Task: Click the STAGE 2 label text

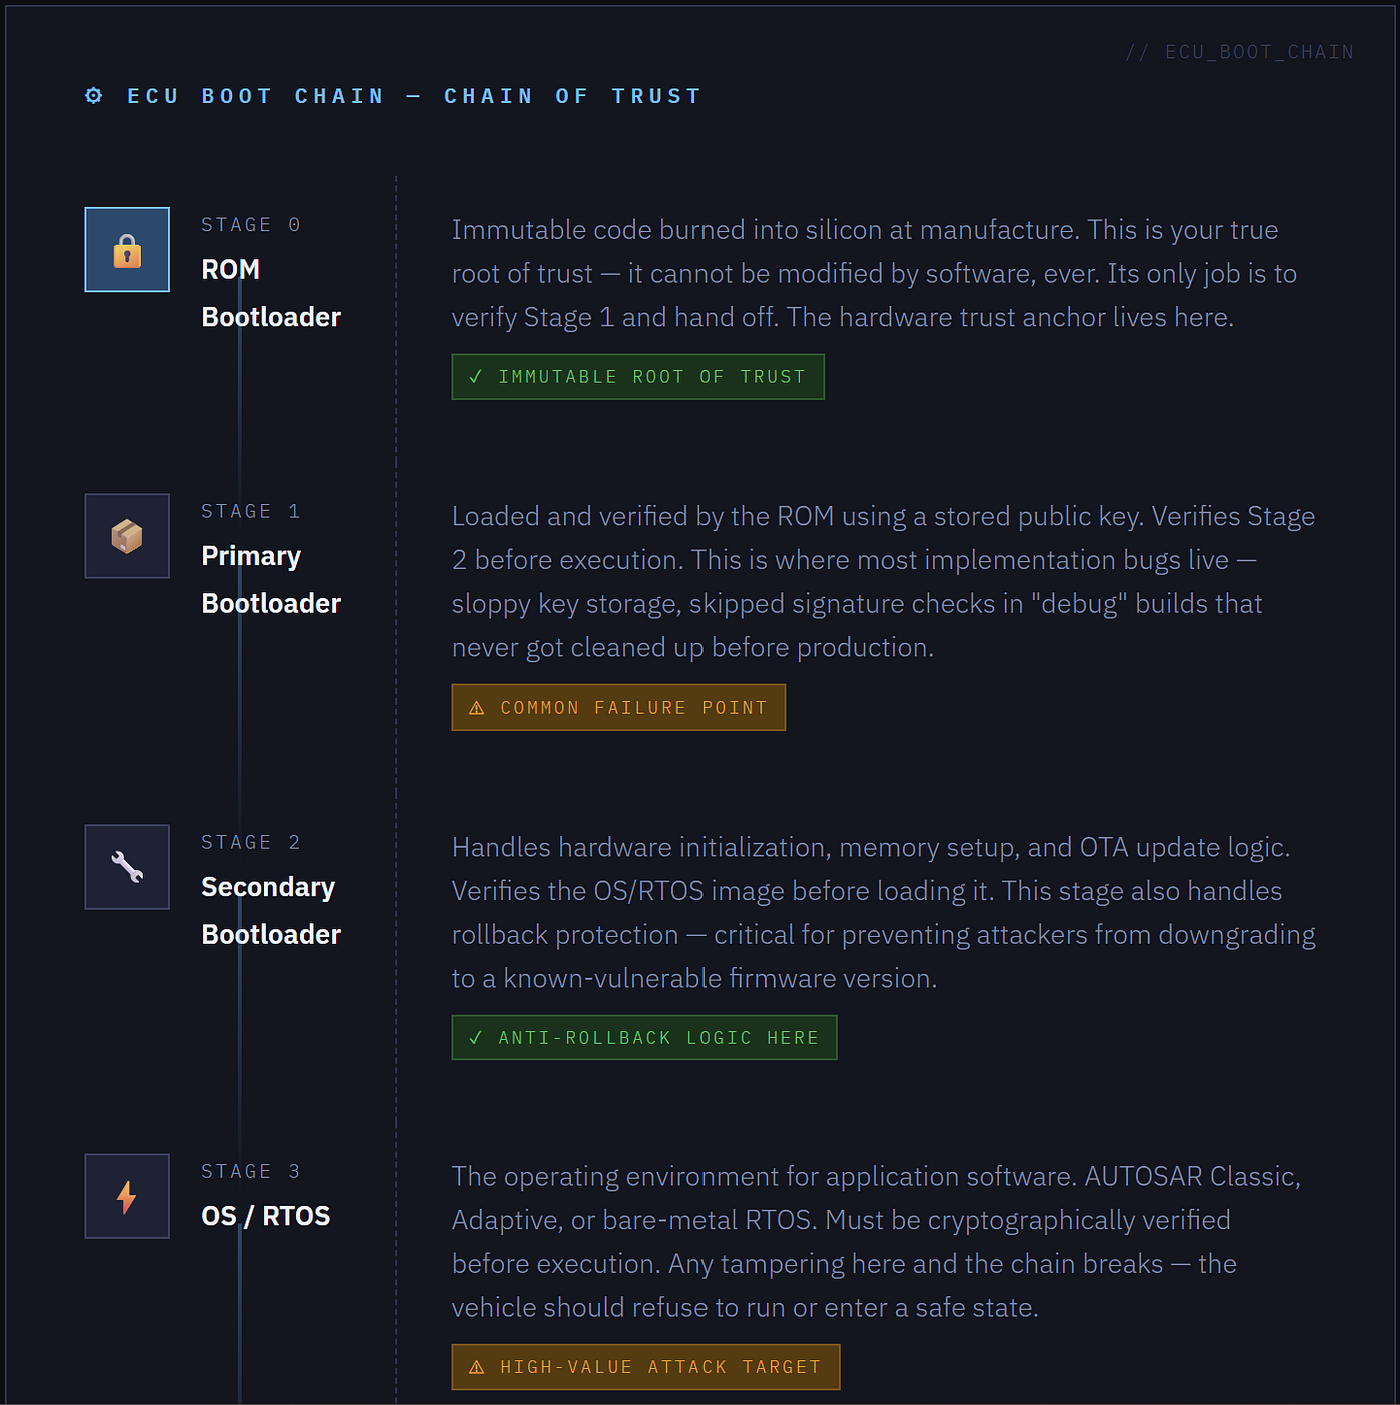Action: (251, 842)
